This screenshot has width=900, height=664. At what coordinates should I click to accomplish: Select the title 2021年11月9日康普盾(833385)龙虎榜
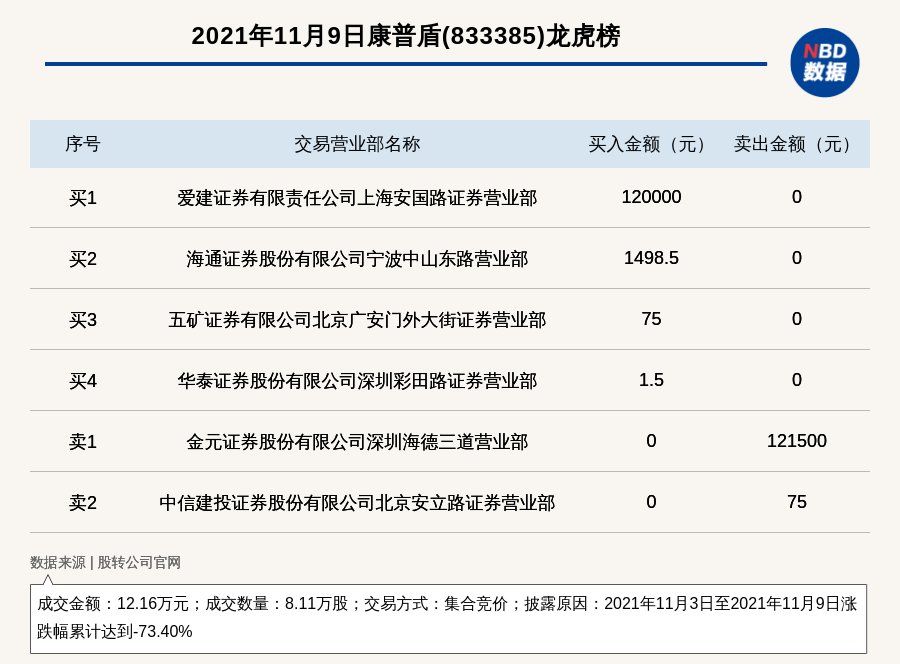pyautogui.click(x=406, y=36)
